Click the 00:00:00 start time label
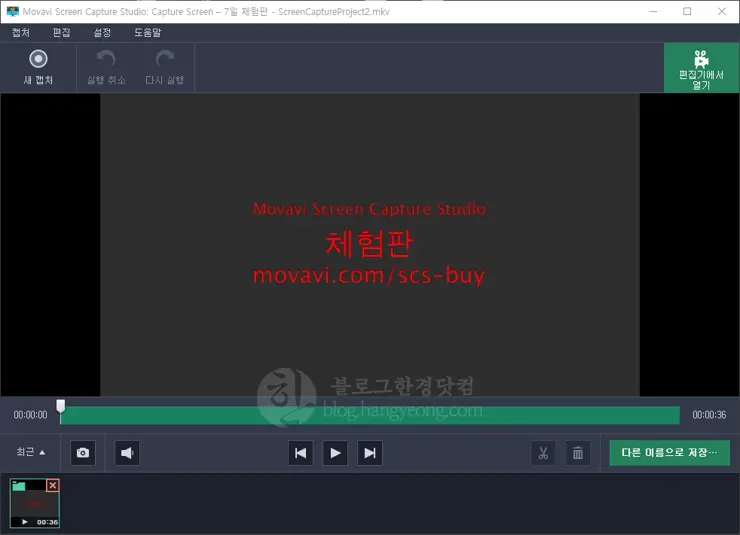 pyautogui.click(x=30, y=415)
